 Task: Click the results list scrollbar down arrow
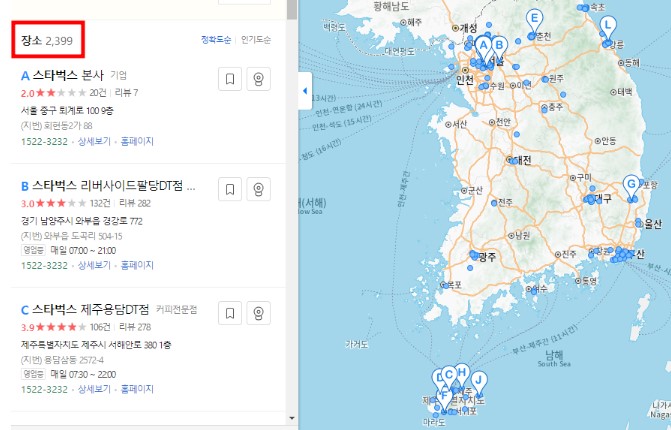[x=292, y=418]
